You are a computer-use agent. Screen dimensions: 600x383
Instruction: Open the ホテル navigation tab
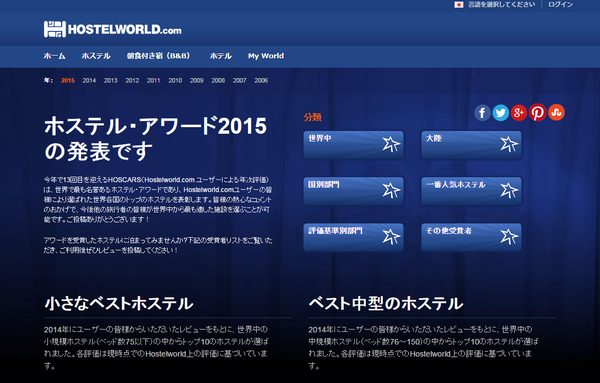click(x=221, y=56)
